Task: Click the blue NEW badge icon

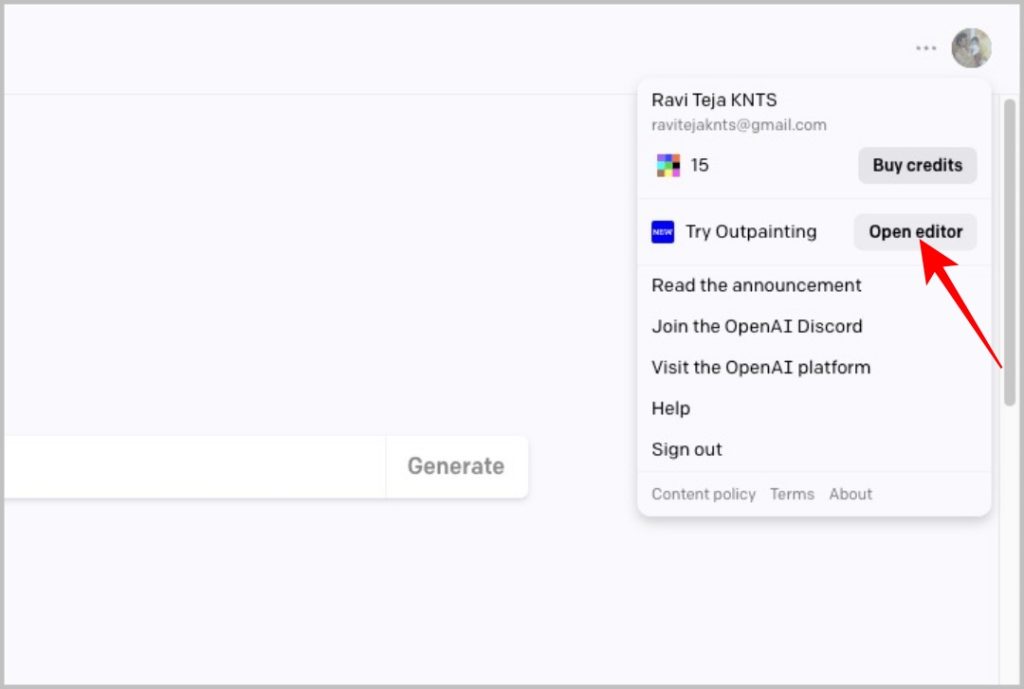Action: (662, 232)
